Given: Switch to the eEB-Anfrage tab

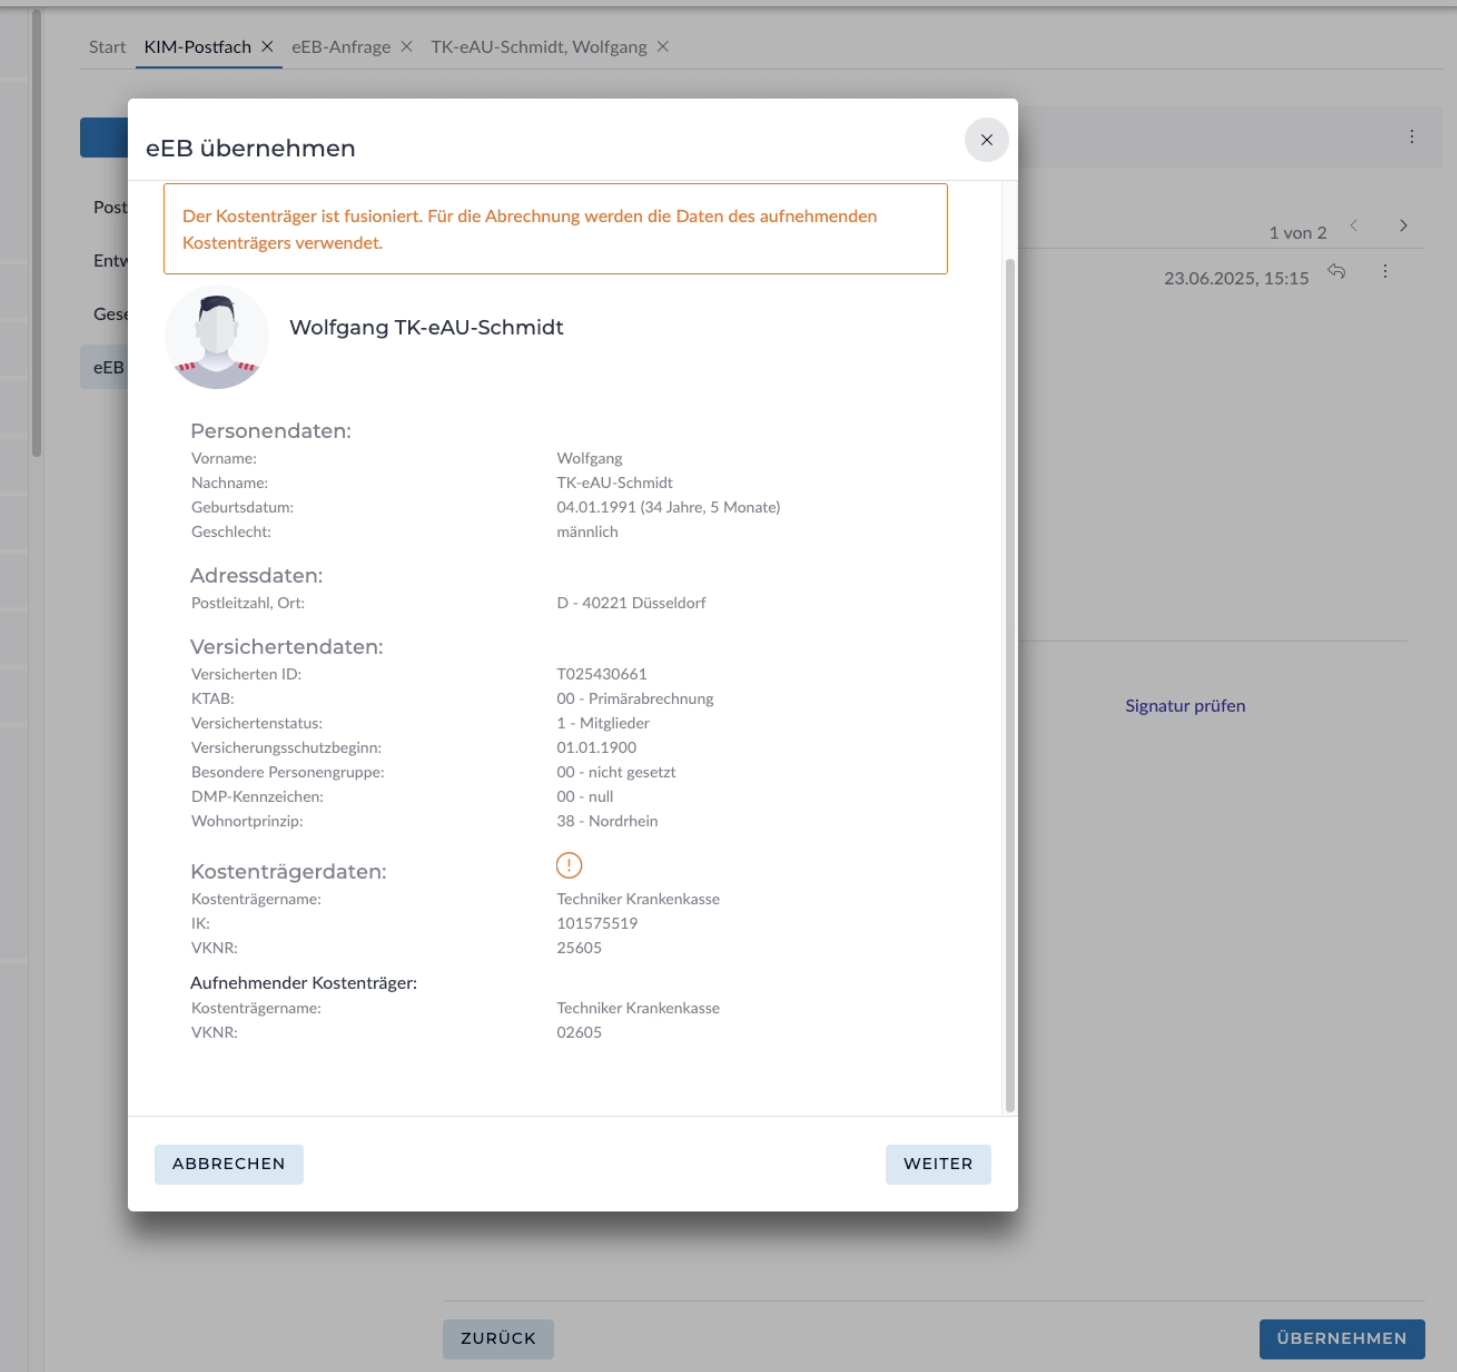Looking at the screenshot, I should [x=341, y=47].
